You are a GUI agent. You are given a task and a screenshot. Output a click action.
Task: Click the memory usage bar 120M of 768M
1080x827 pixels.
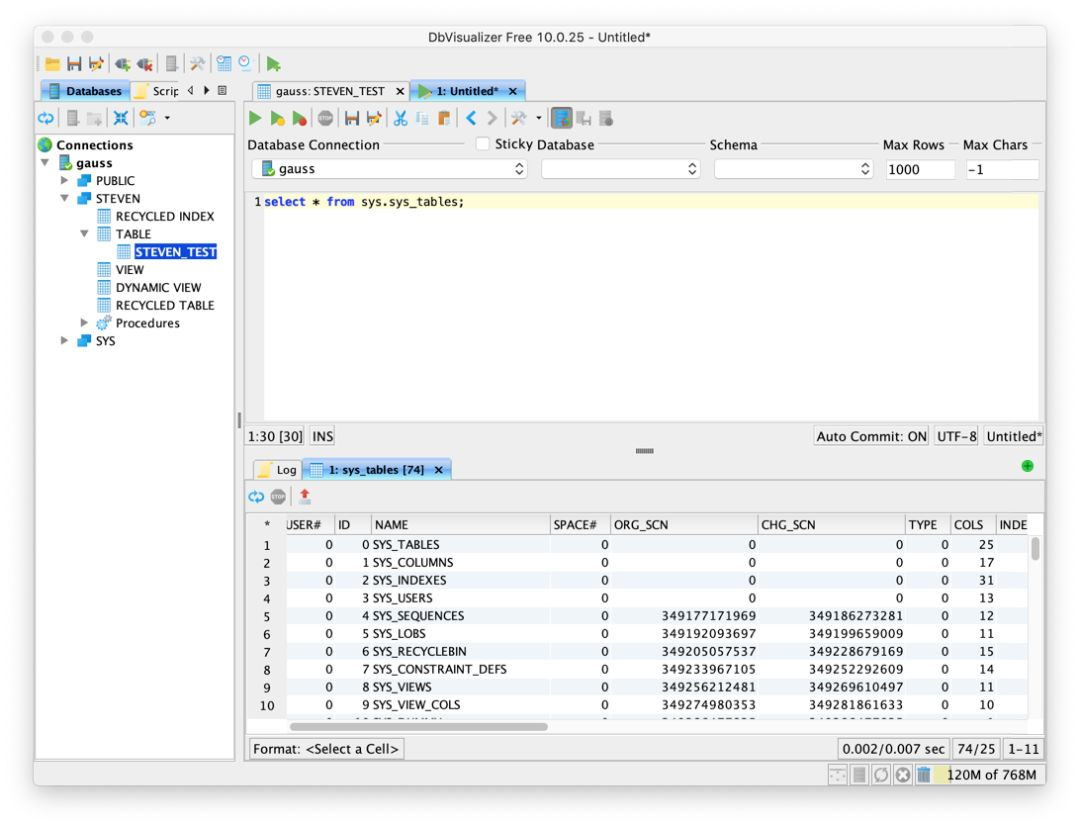[990, 775]
